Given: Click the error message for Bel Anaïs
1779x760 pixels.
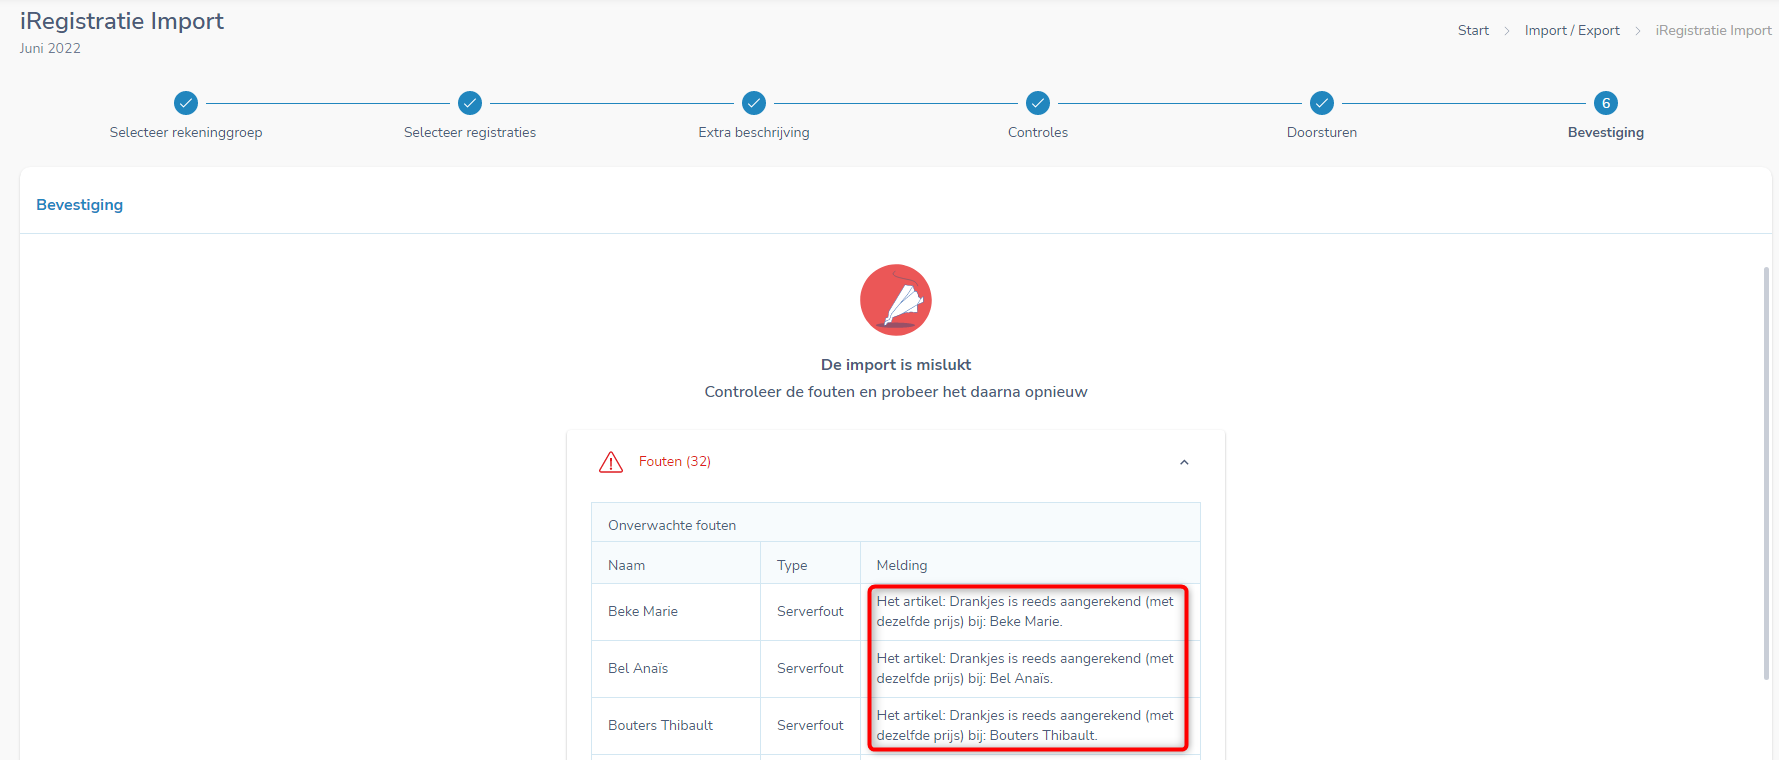Looking at the screenshot, I should (x=1025, y=668).
